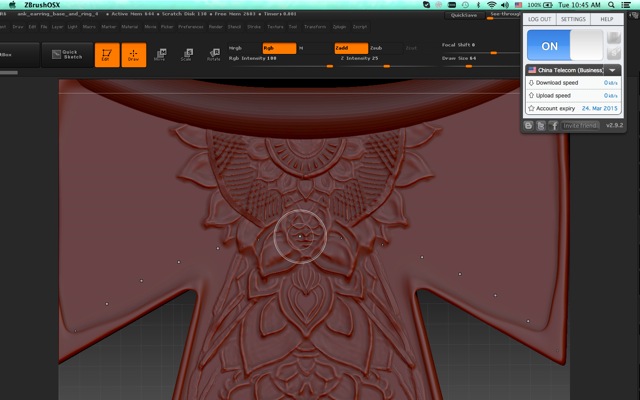Open the Texture menu

tap(275, 27)
